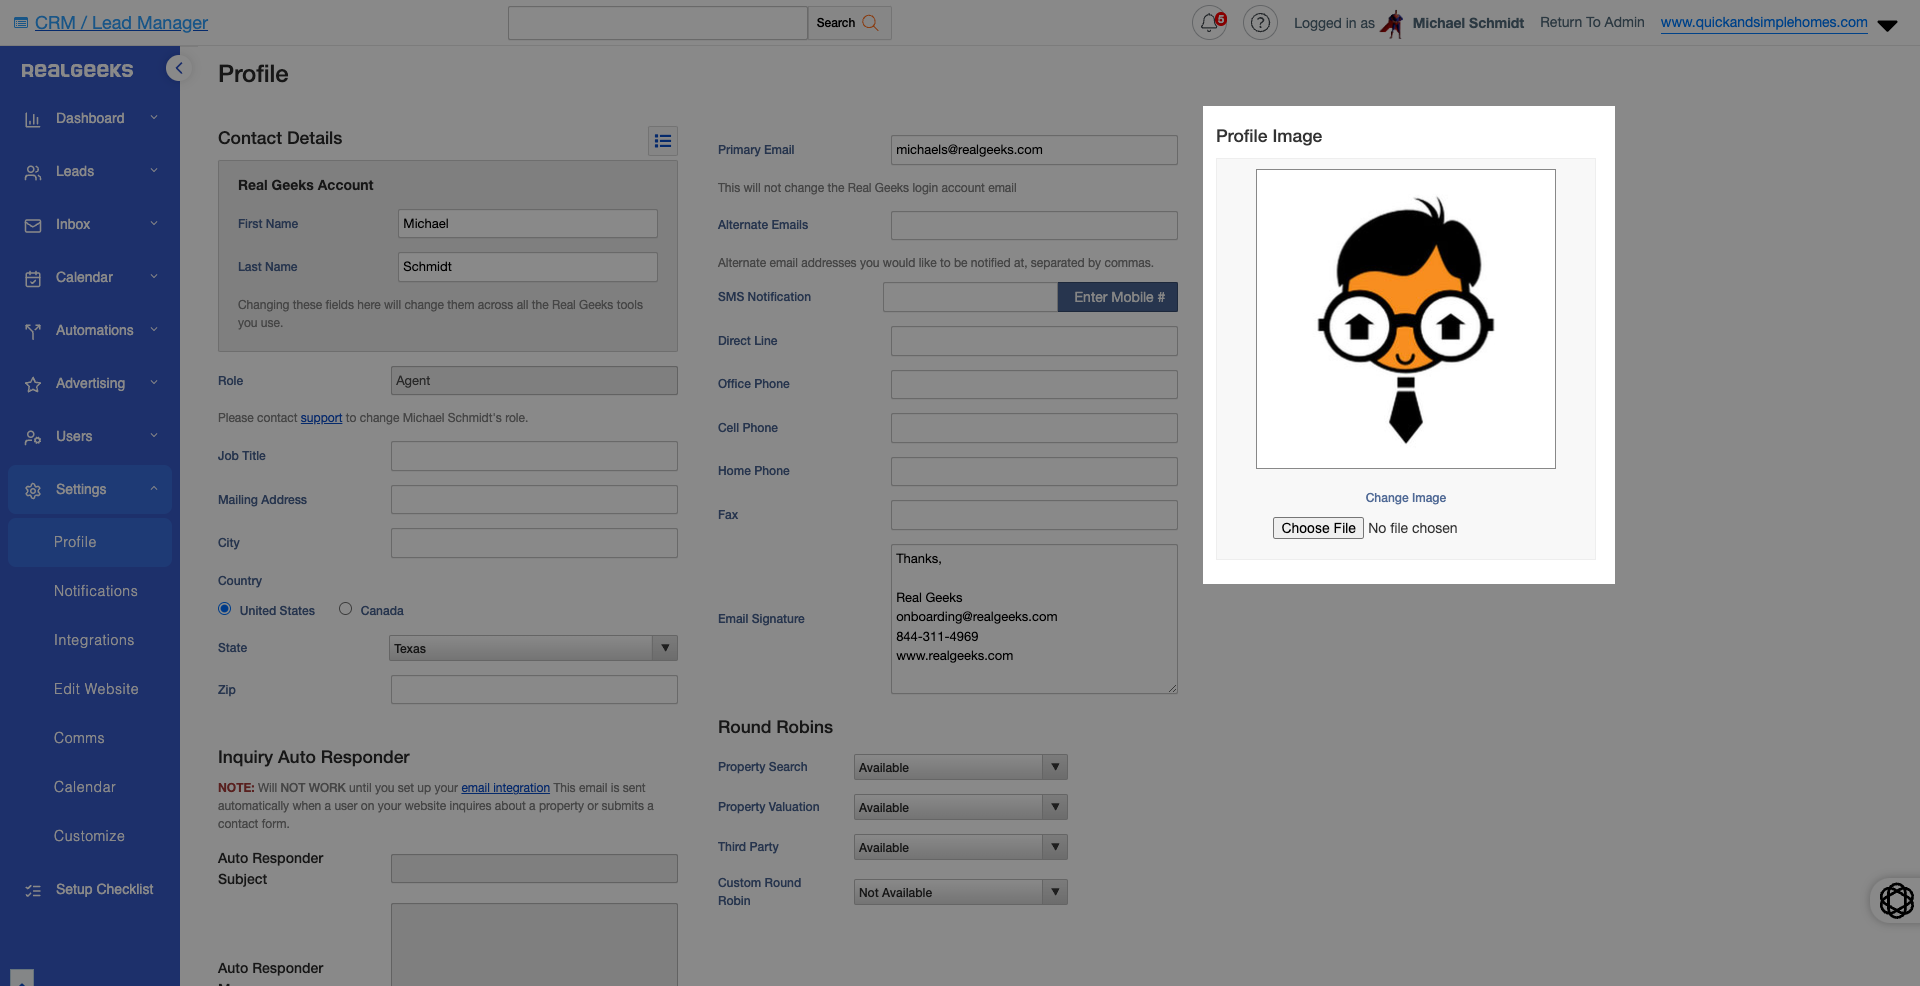Screen dimensions: 1920x986
Task: Click the Zip field
Action: tap(534, 690)
